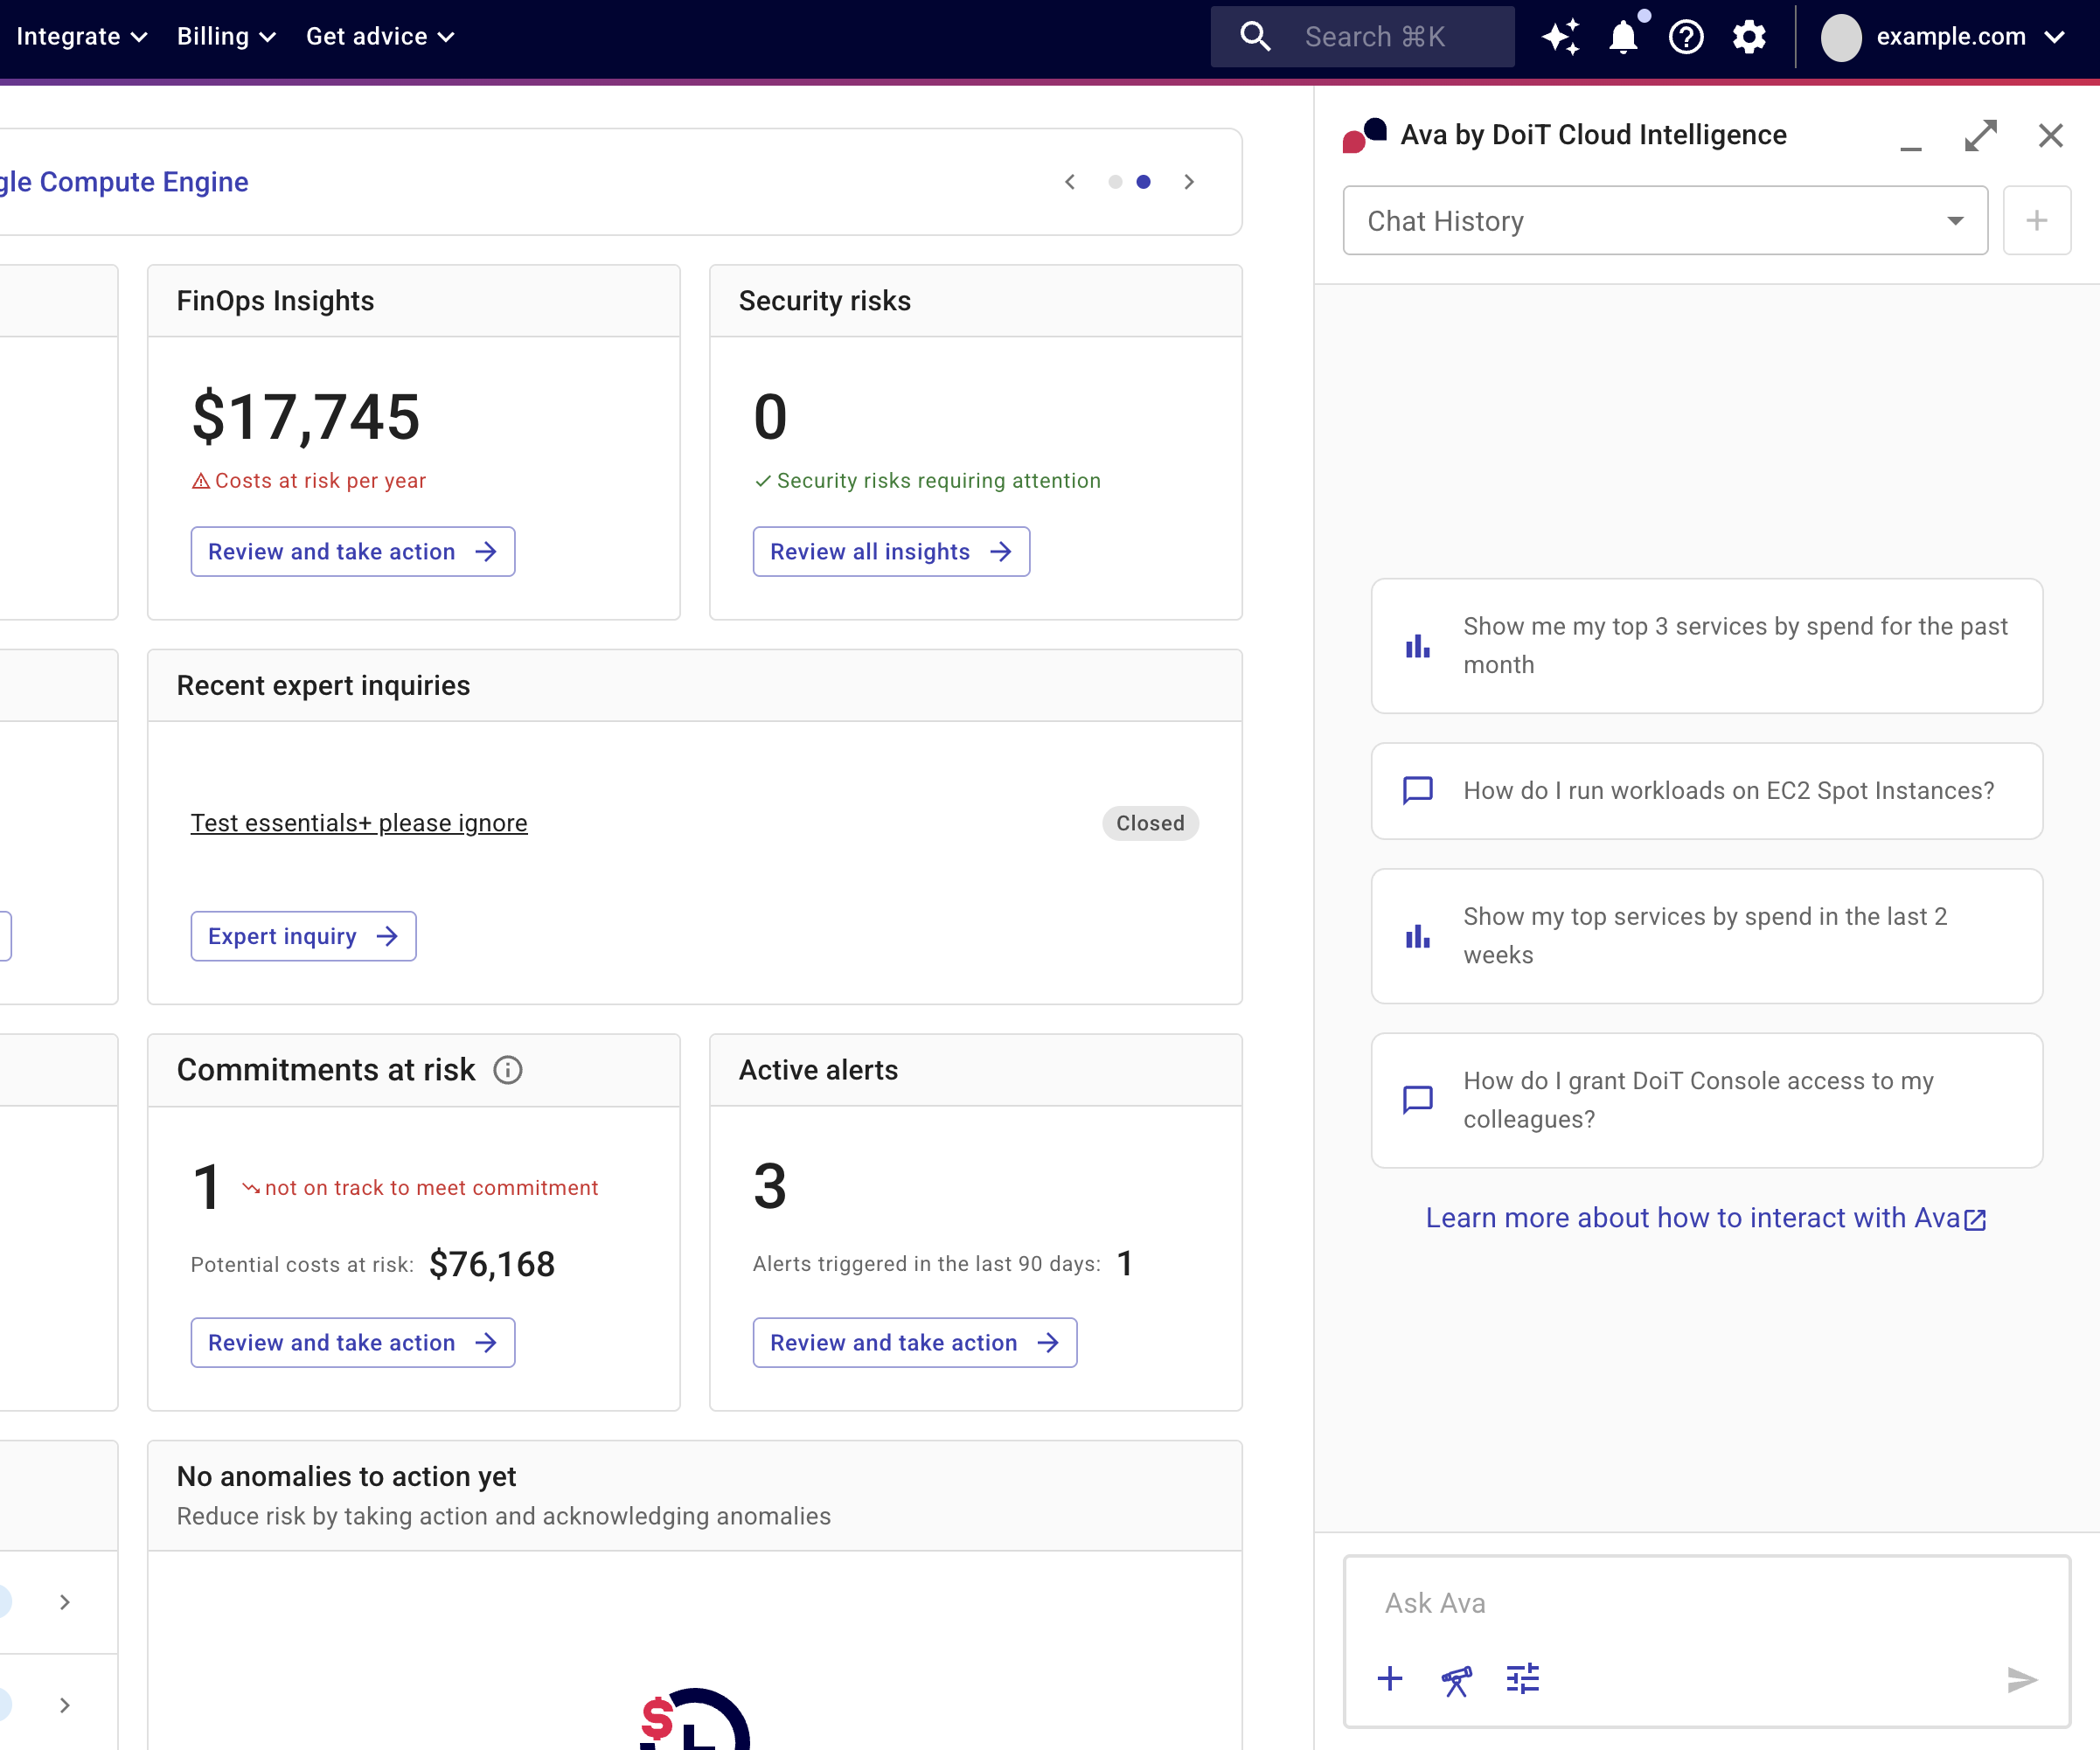The width and height of the screenshot is (2100, 1750).
Task: Click the Expert inquiry button
Action: click(303, 936)
